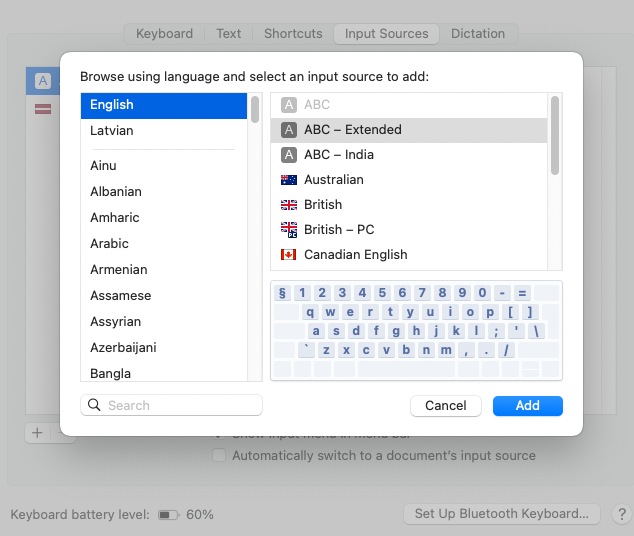The image size is (634, 536).
Task: Toggle Automatically switch to document's input source
Action: 219,455
